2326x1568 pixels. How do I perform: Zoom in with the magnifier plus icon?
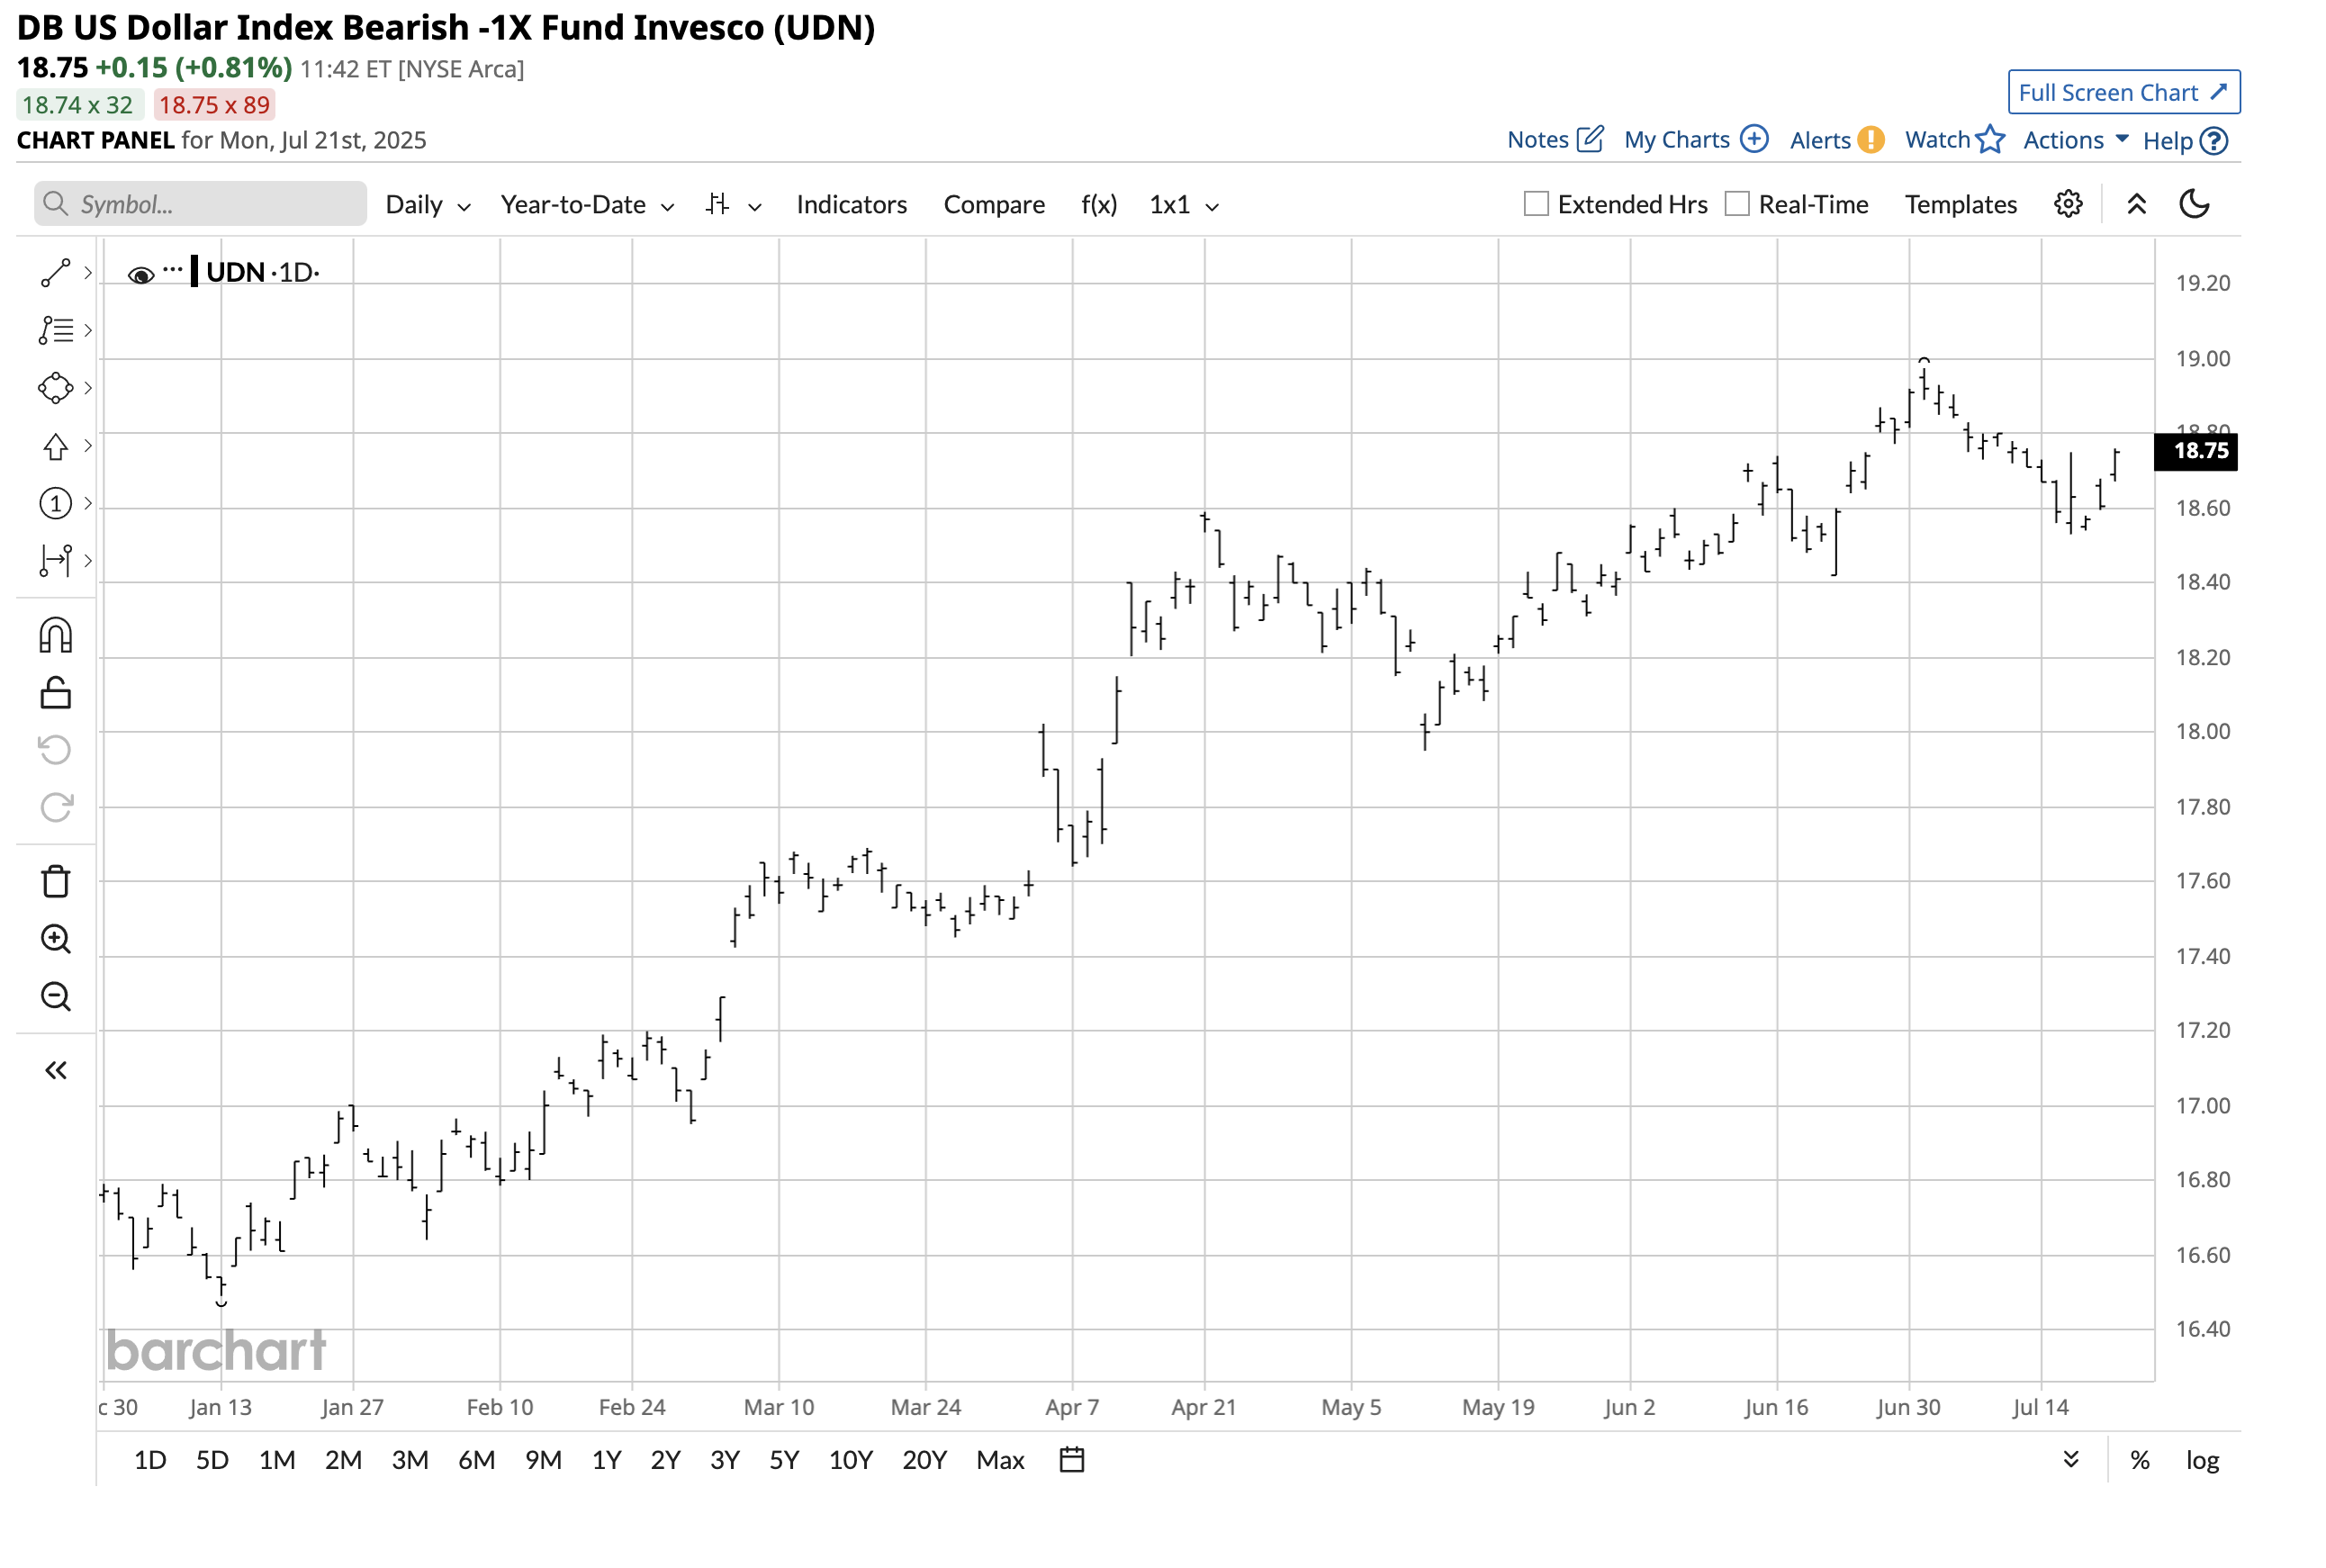click(55, 939)
